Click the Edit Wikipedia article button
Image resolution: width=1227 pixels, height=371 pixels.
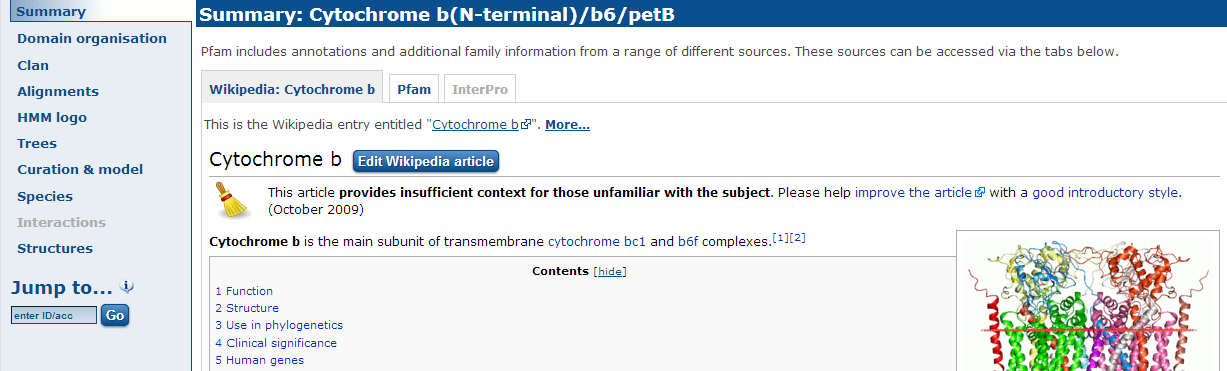[x=425, y=161]
